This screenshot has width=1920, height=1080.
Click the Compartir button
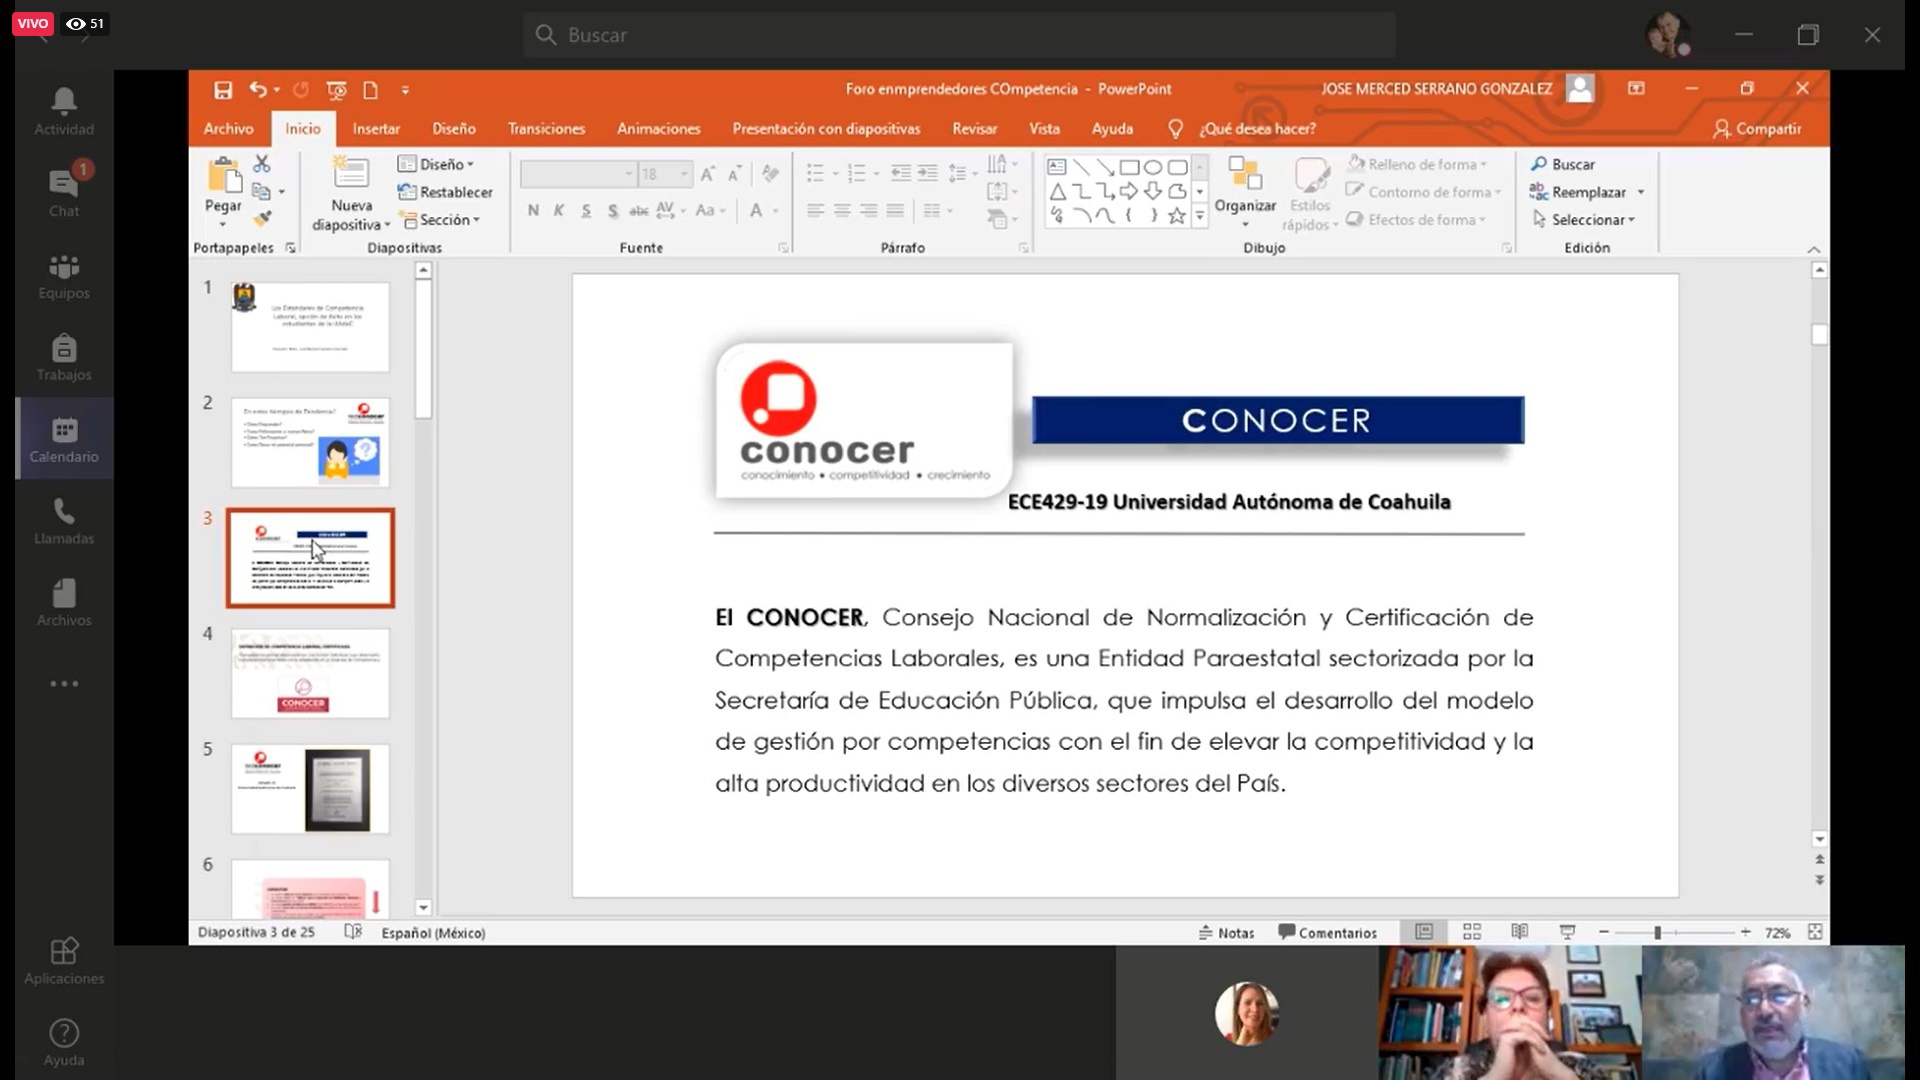pos(1757,129)
